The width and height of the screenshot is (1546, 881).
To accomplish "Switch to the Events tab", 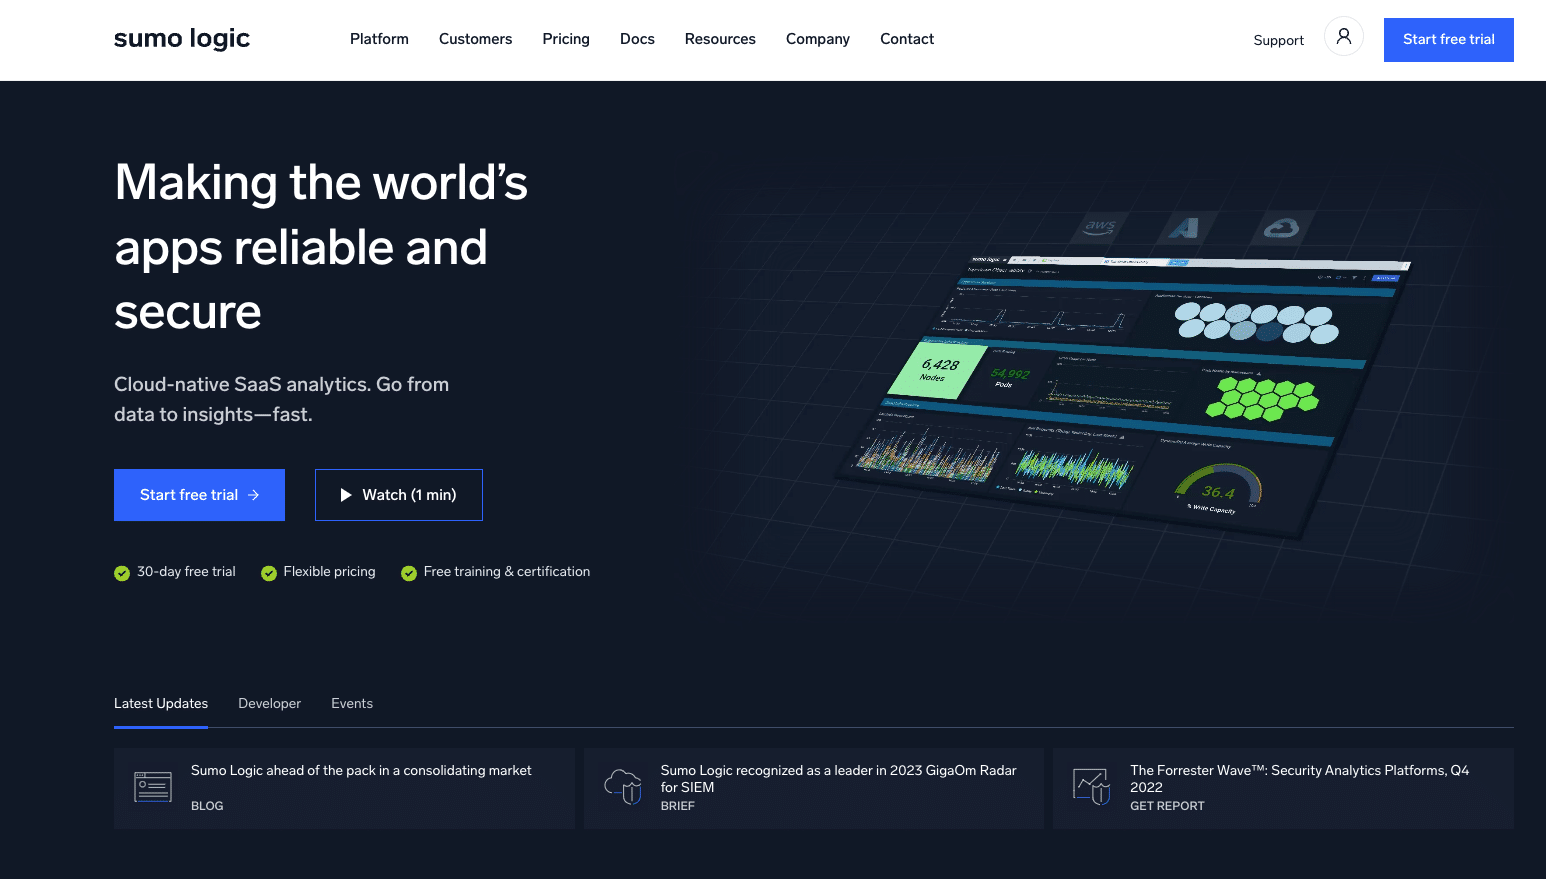I will click(x=352, y=704).
